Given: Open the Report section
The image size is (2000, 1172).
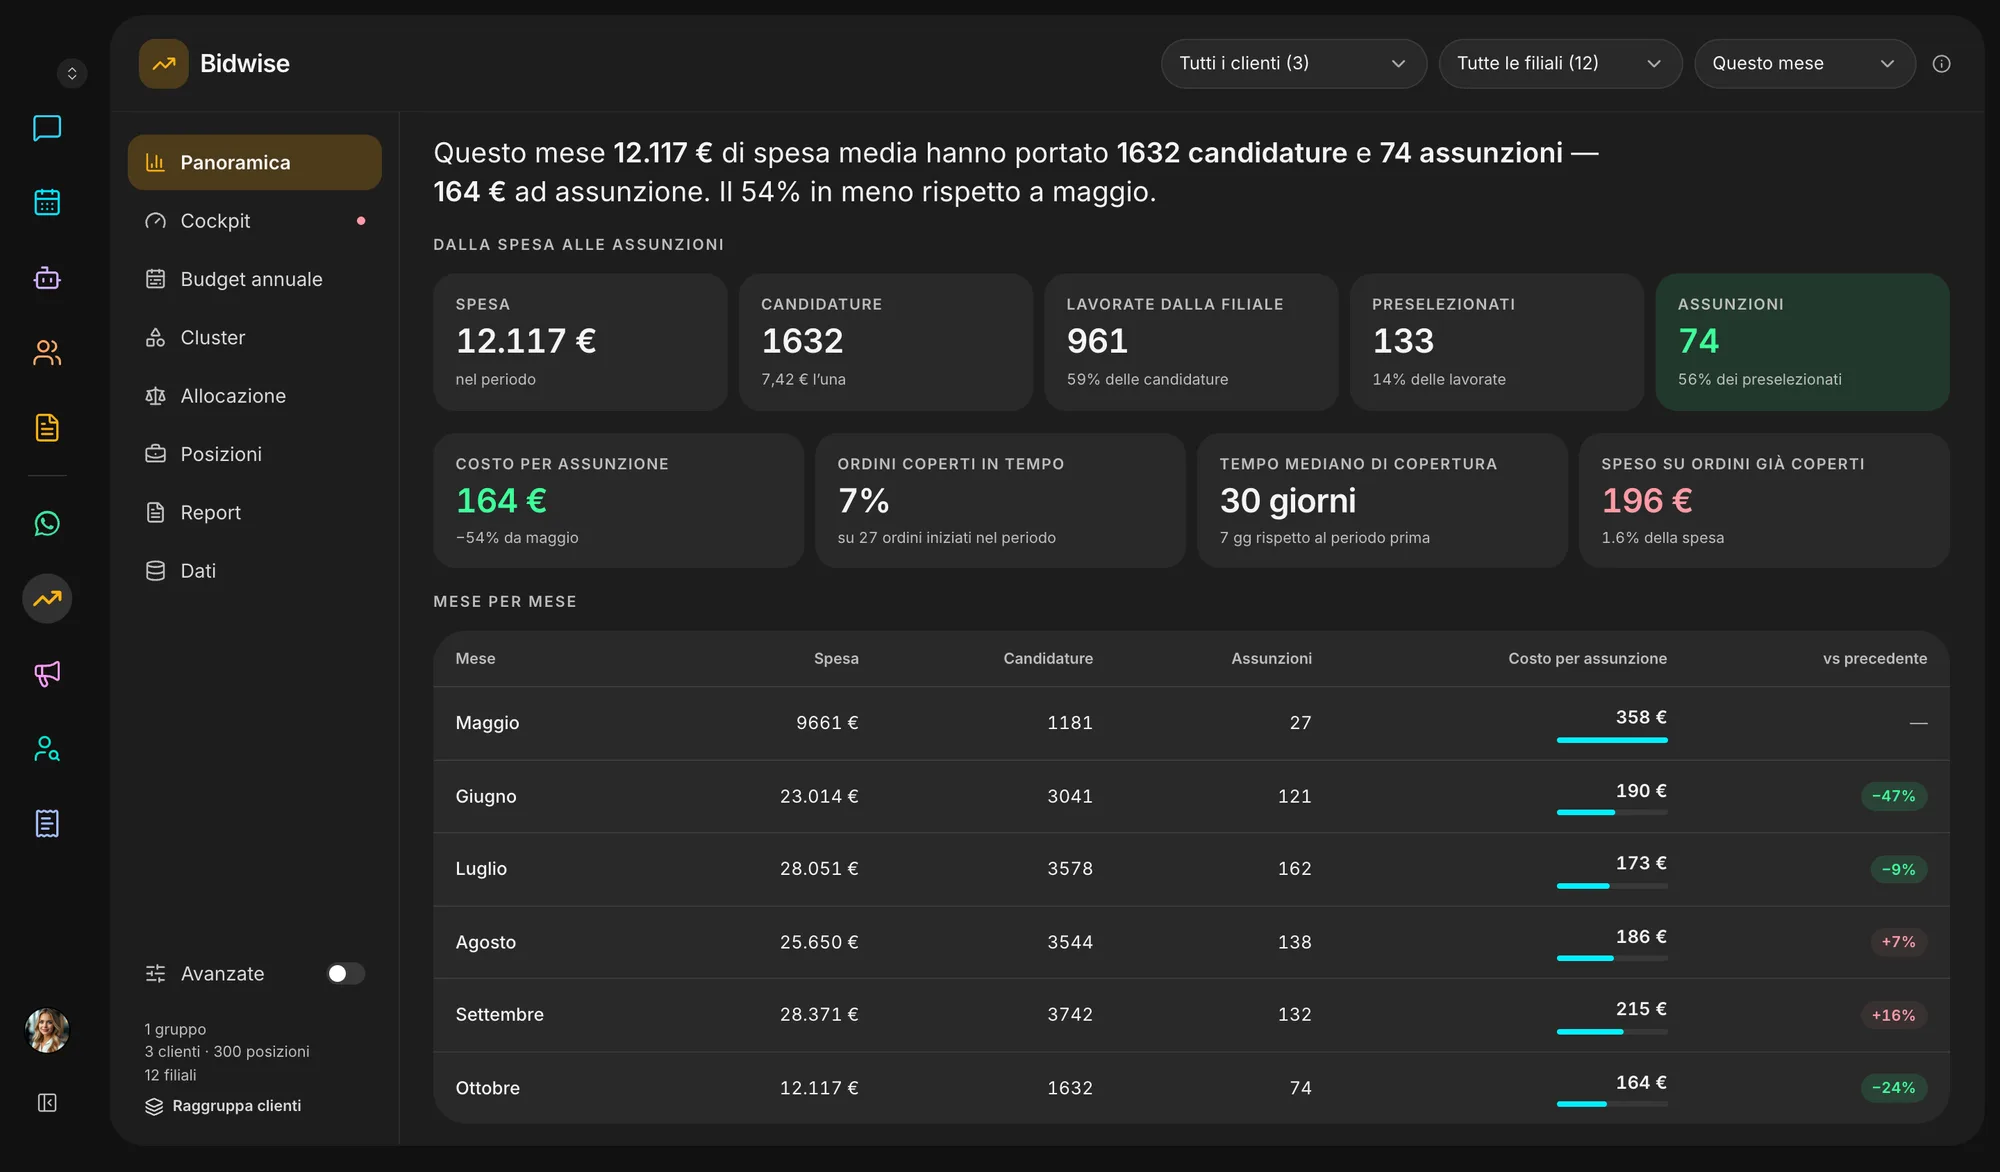Looking at the screenshot, I should 255,512.
